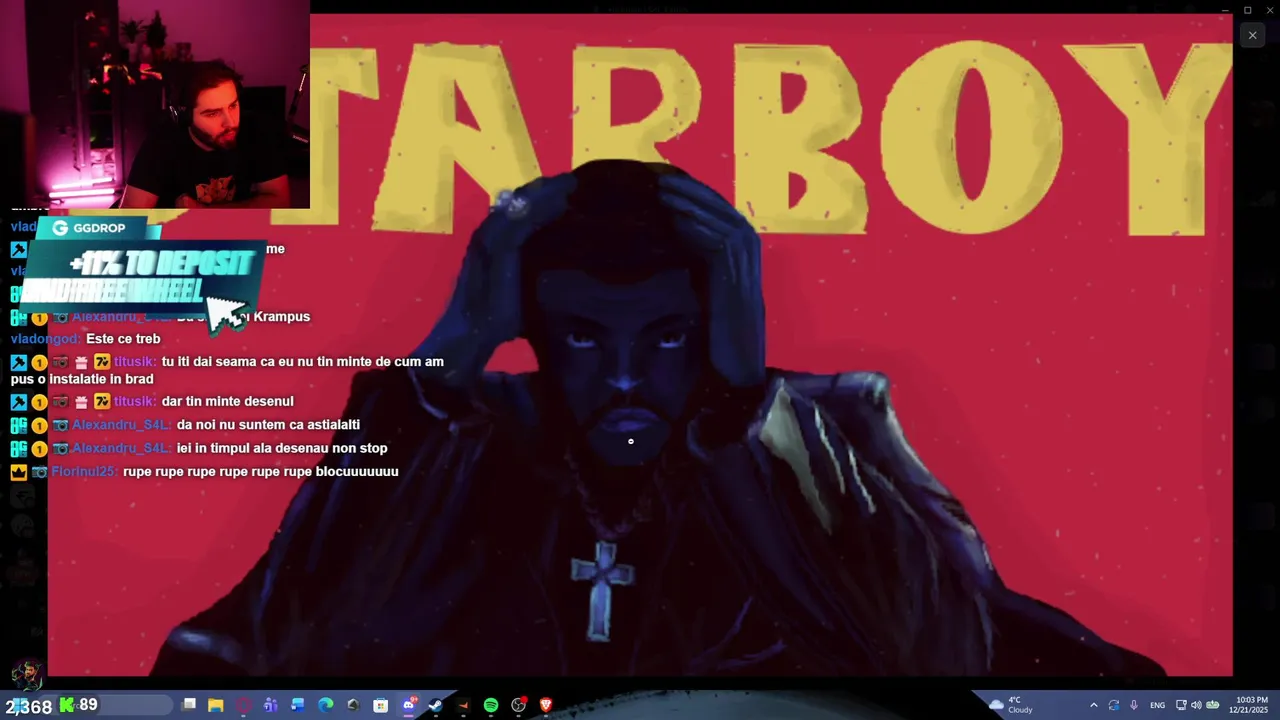
Task: Open Microsoft Teams taskbar icon
Action: point(270,705)
